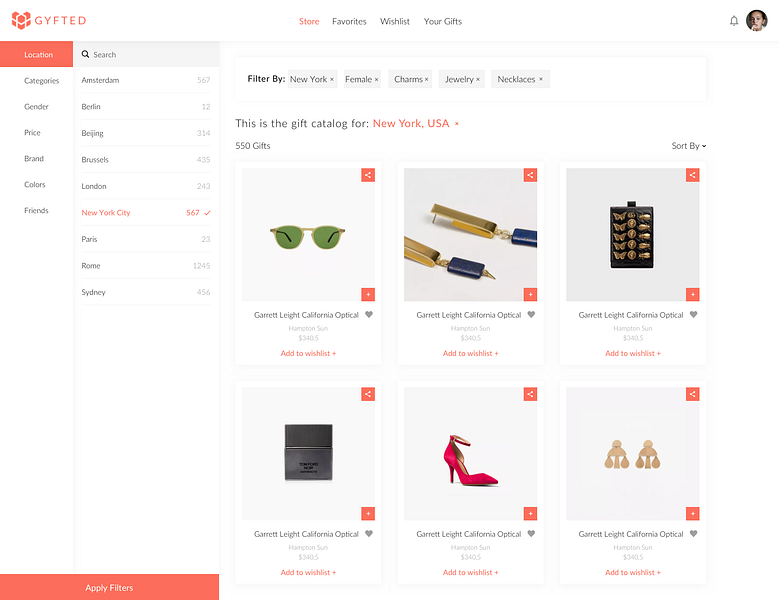Click the Apply Filters button
The image size is (779, 600).
pyautogui.click(x=109, y=588)
